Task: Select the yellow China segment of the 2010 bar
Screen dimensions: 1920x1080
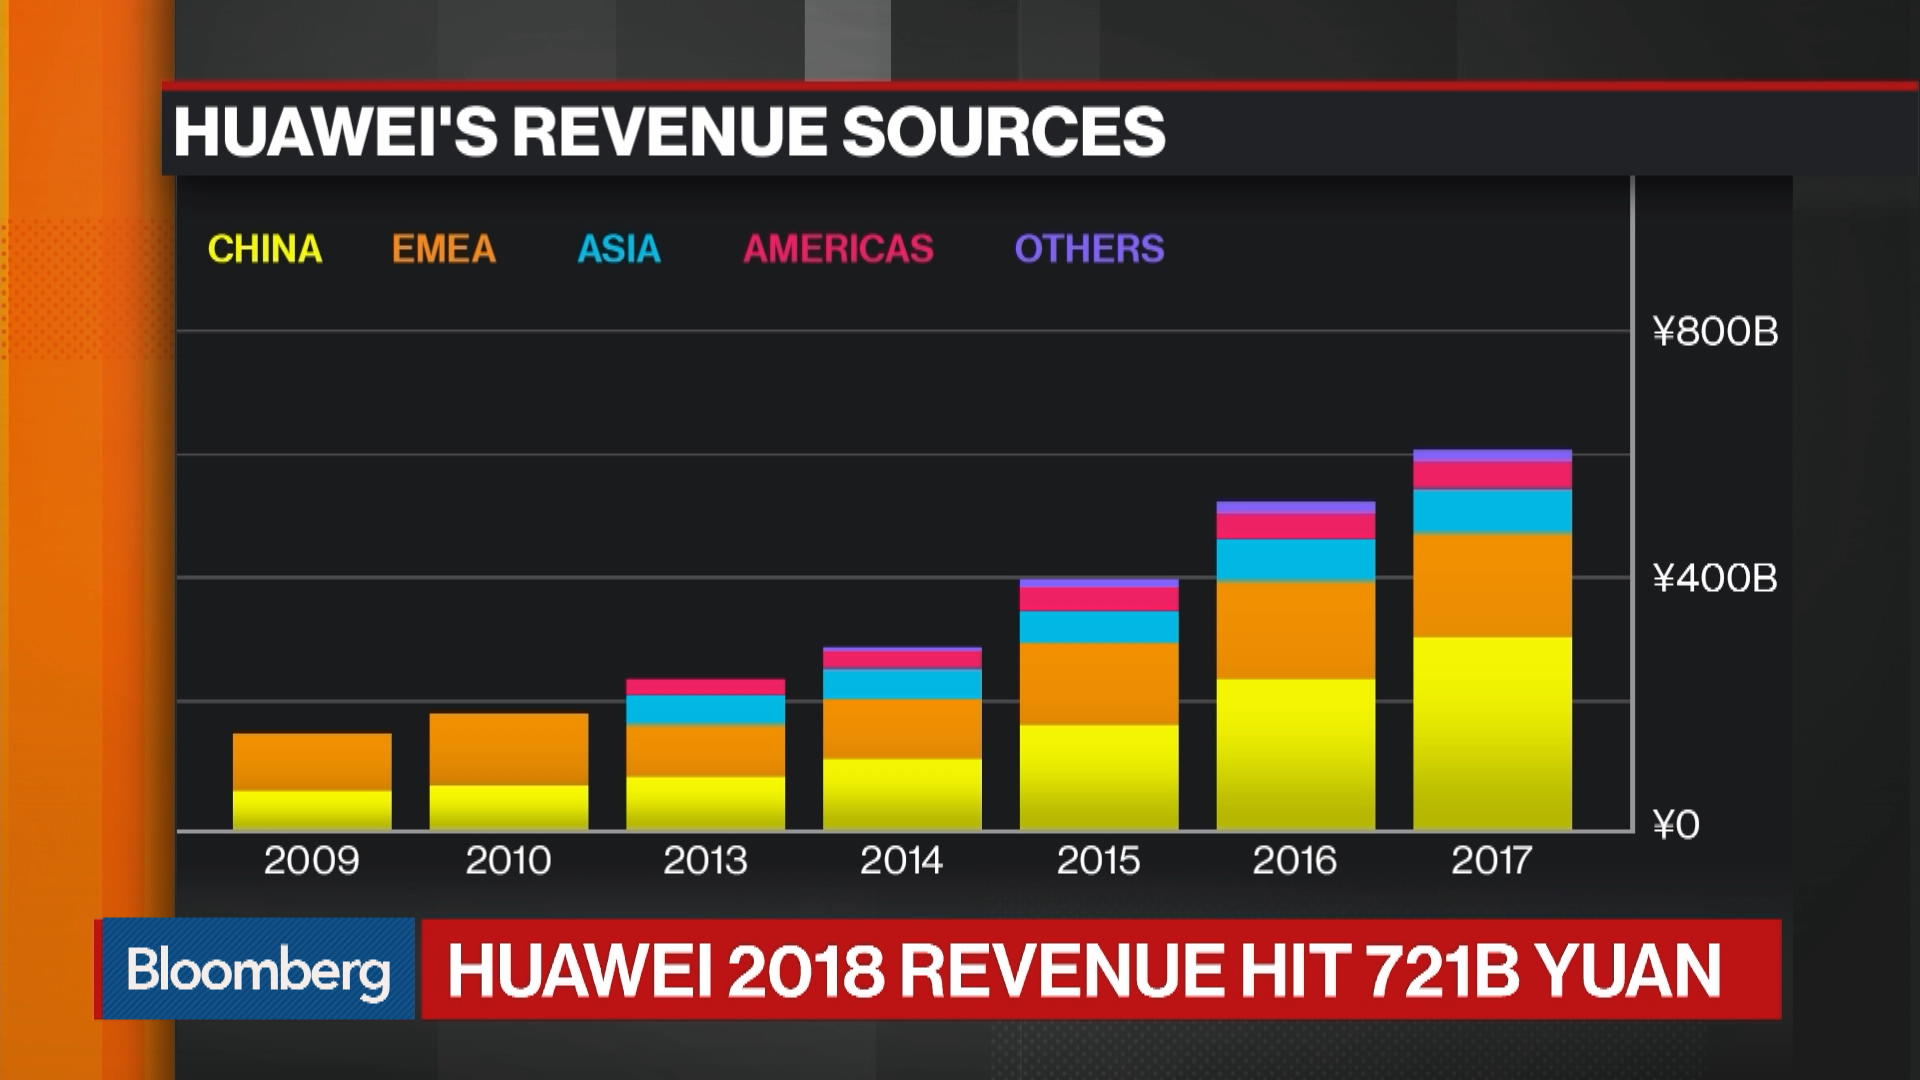Action: click(x=509, y=807)
